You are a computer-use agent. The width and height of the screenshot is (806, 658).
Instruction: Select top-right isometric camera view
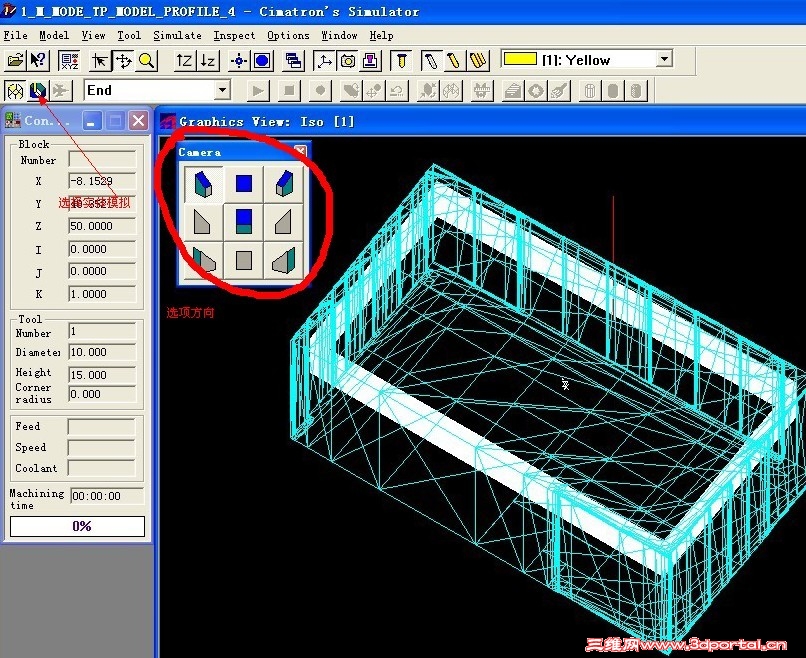[x=284, y=184]
